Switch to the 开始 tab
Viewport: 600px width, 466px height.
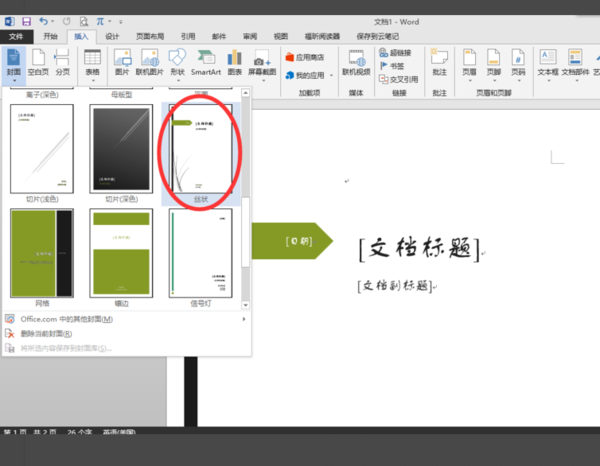pos(50,36)
